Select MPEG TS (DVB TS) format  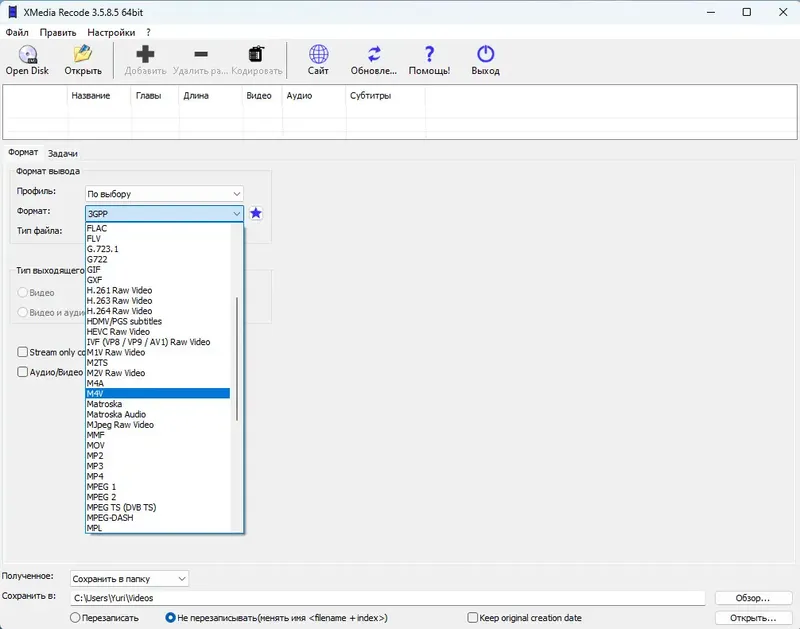click(158, 507)
